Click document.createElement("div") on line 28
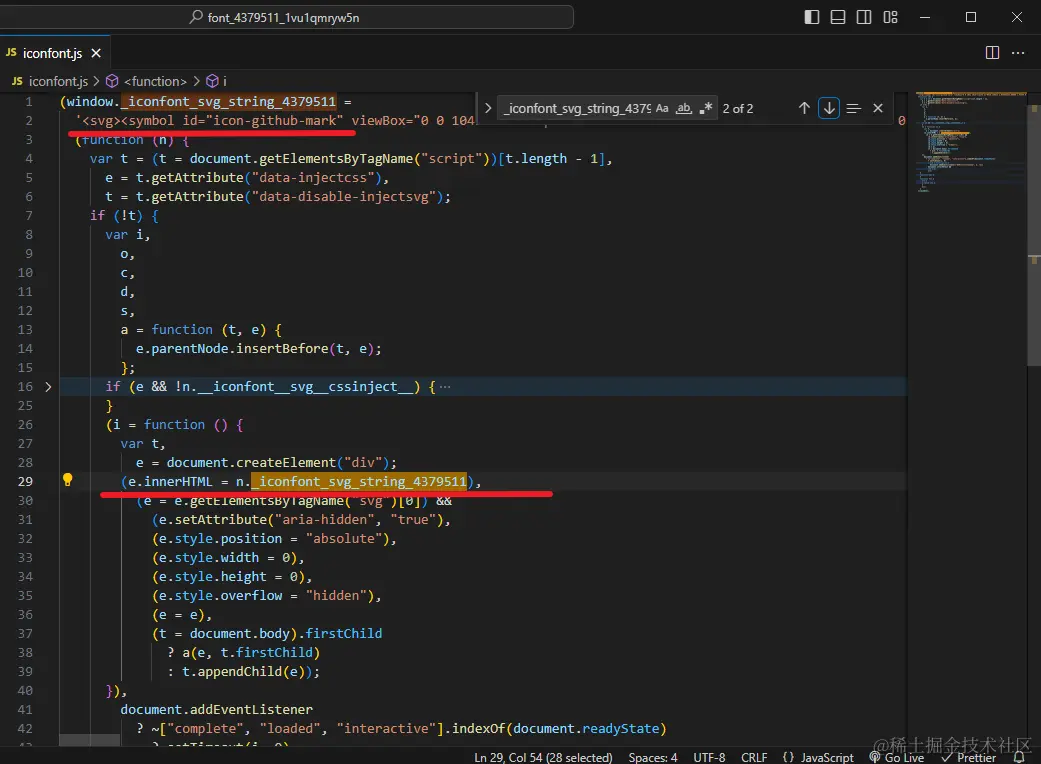The image size is (1041, 764). (278, 463)
